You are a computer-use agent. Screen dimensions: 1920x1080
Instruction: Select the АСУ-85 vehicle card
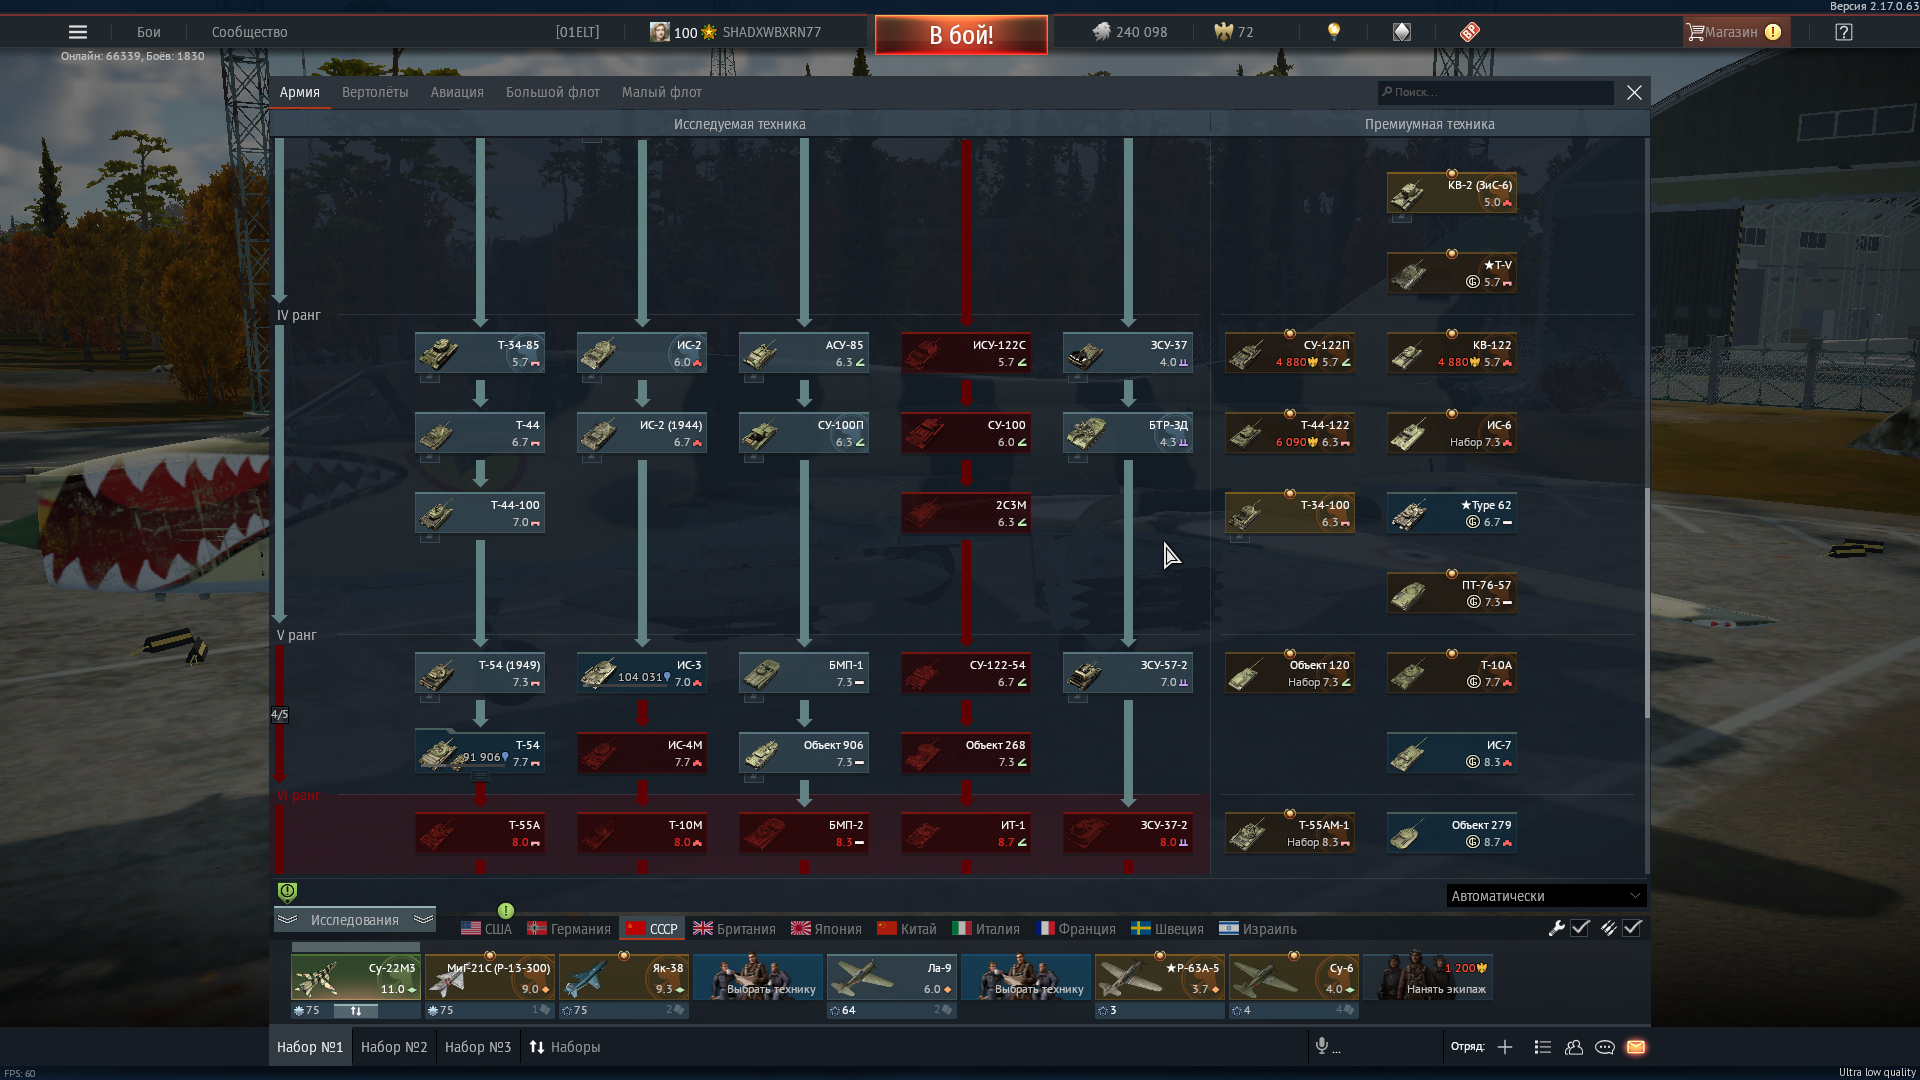pyautogui.click(x=804, y=353)
